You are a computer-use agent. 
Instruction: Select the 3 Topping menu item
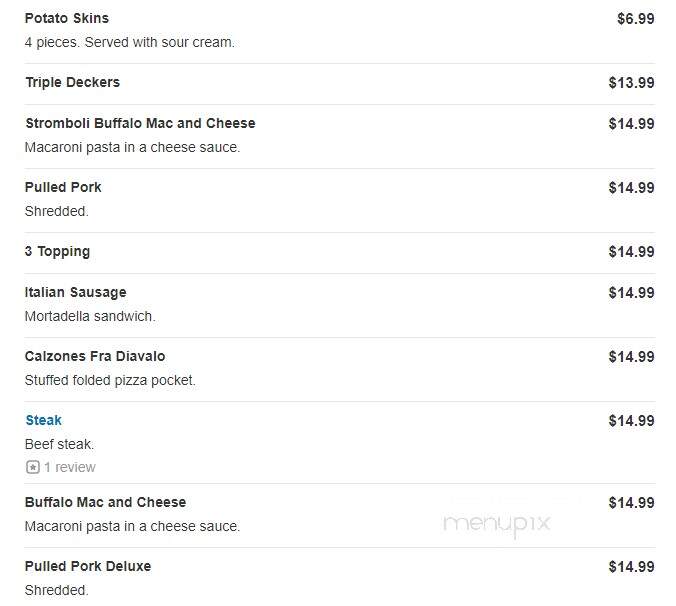coord(57,251)
